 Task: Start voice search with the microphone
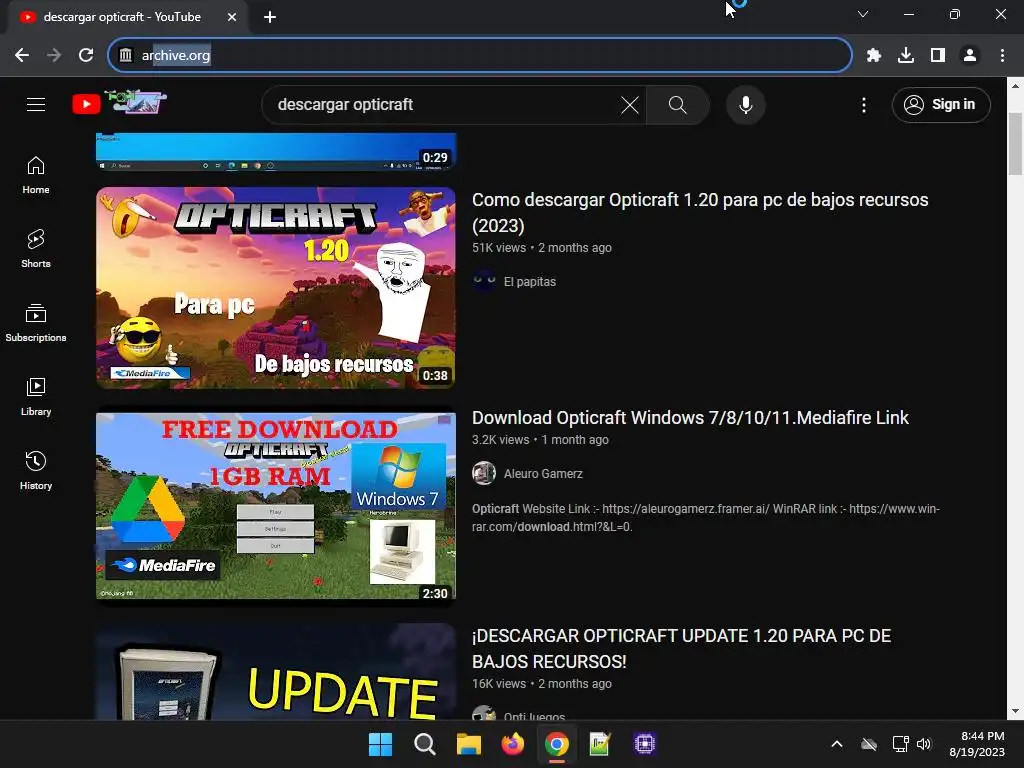tap(745, 104)
